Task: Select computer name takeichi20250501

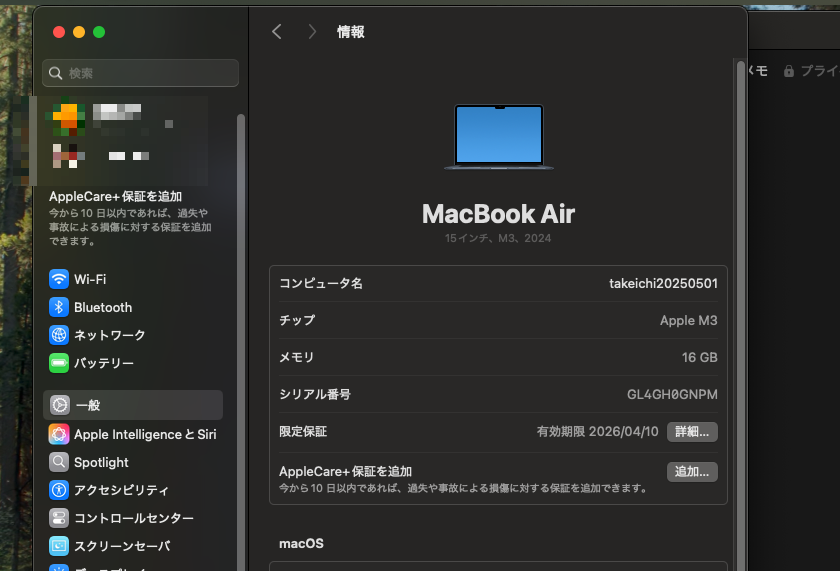Action: coord(663,283)
